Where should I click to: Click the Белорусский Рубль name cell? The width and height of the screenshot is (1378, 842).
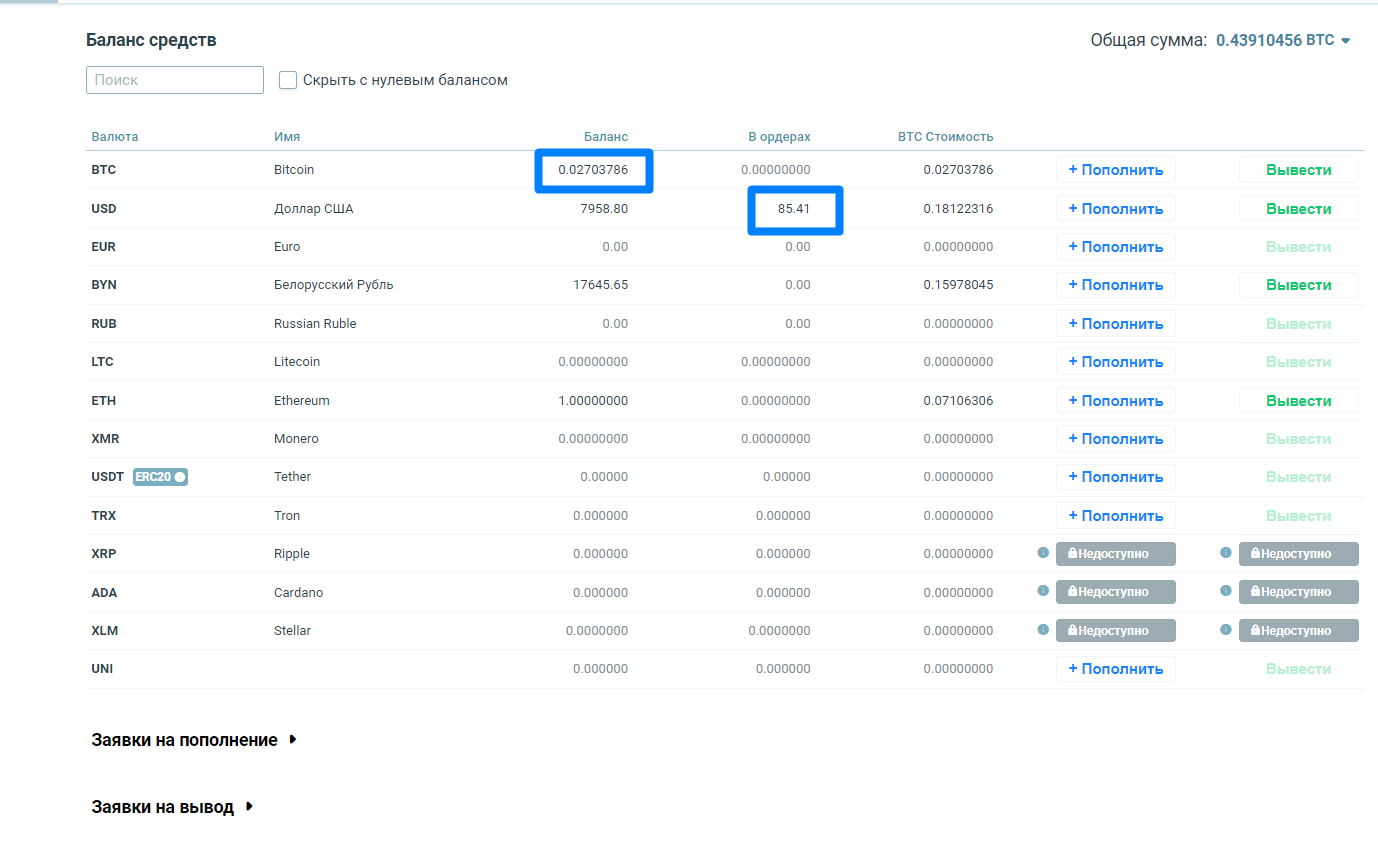pos(334,285)
